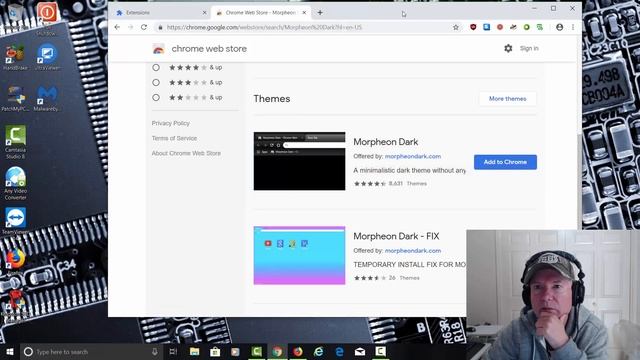
Task: Open Web Store settings gear
Action: (x=508, y=49)
